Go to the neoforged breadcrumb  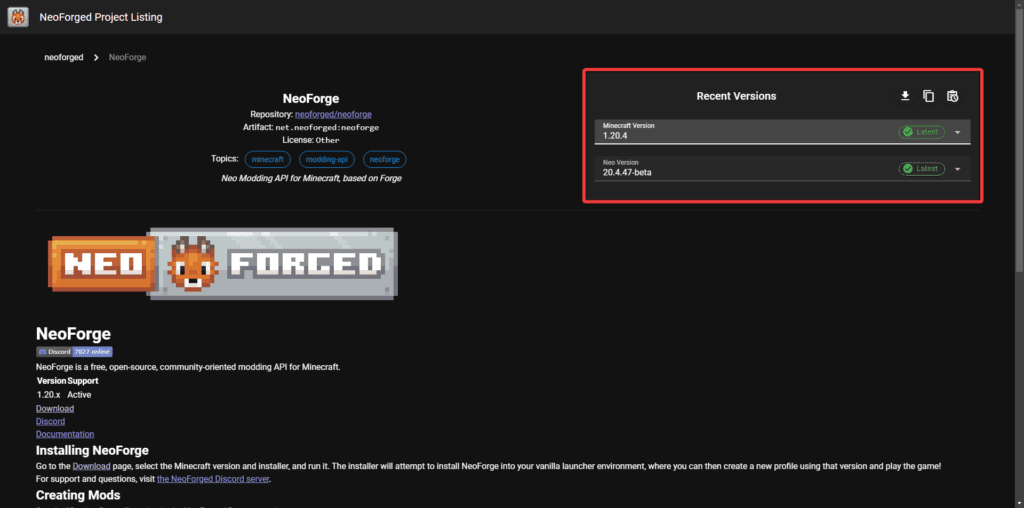coord(64,57)
